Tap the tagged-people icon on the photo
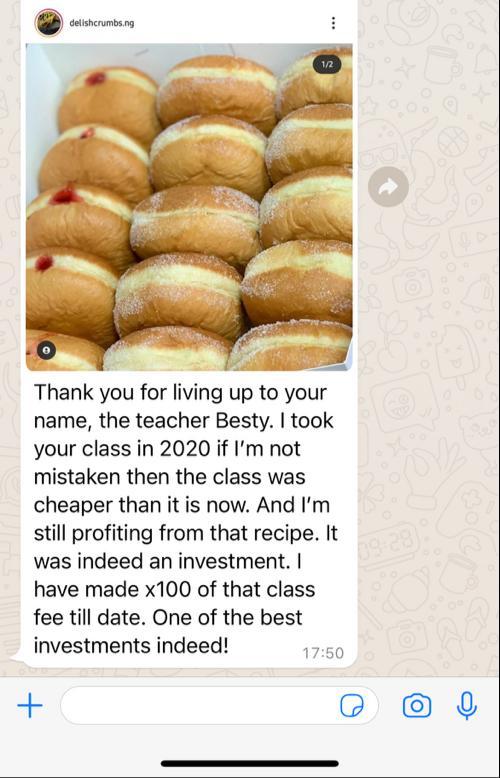 pyautogui.click(x=46, y=350)
